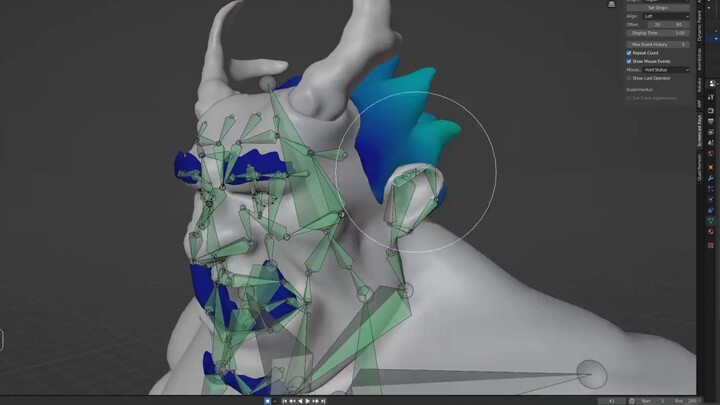Click the Display Time value field
The width and height of the screenshot is (720, 405).
coord(658,33)
